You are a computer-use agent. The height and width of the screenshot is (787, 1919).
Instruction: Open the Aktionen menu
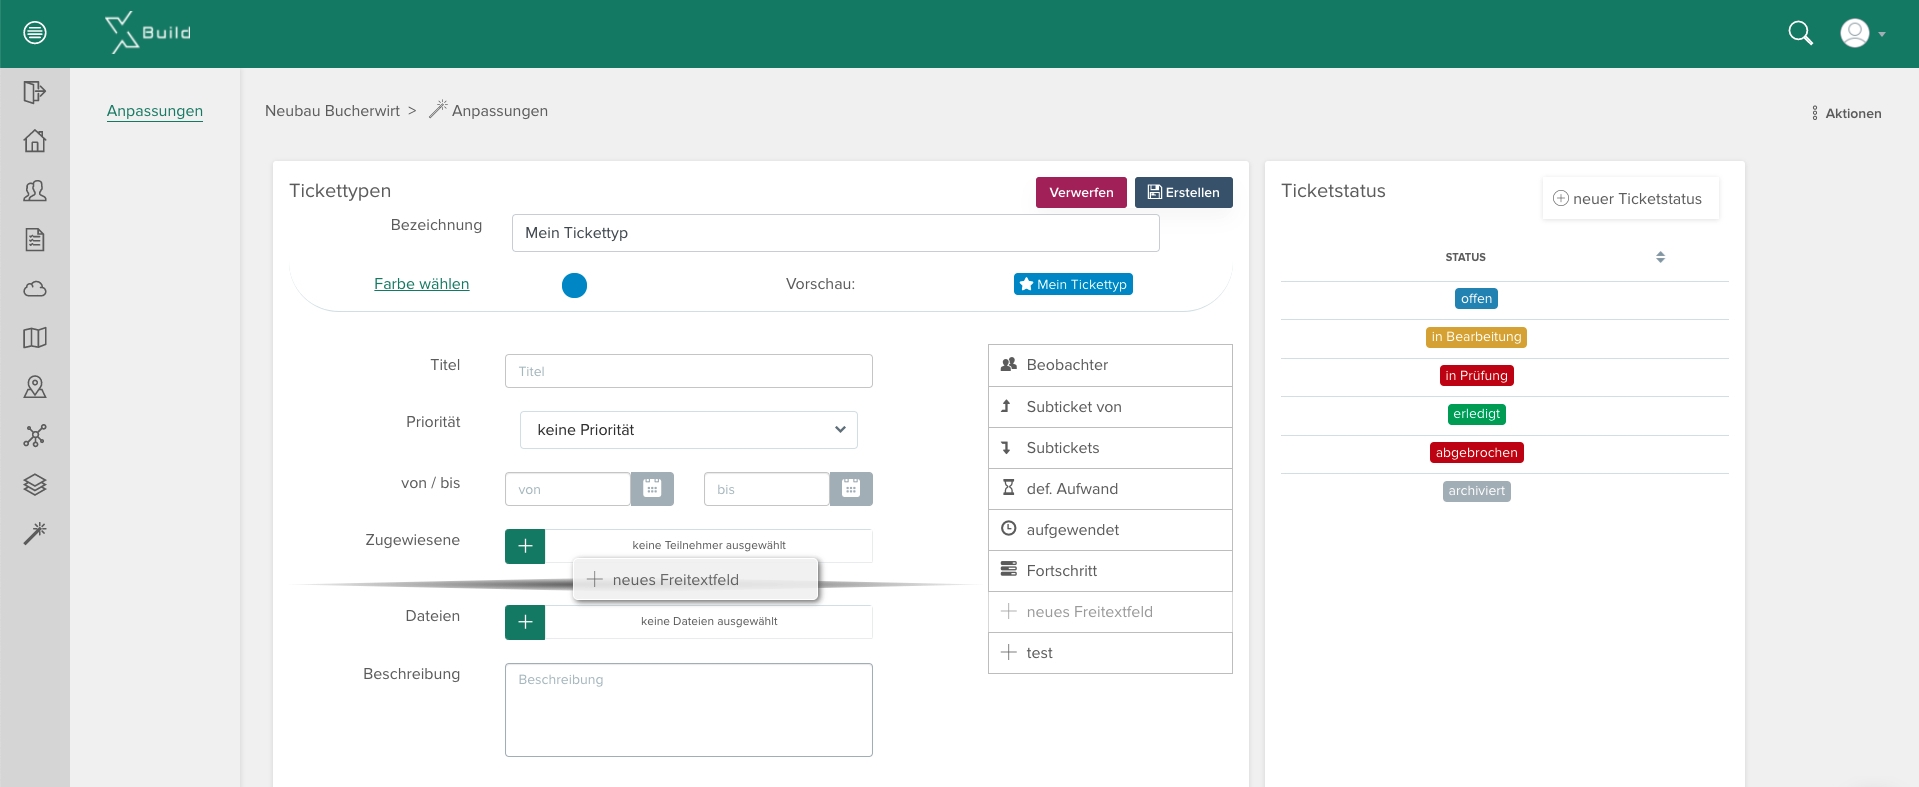pos(1846,113)
